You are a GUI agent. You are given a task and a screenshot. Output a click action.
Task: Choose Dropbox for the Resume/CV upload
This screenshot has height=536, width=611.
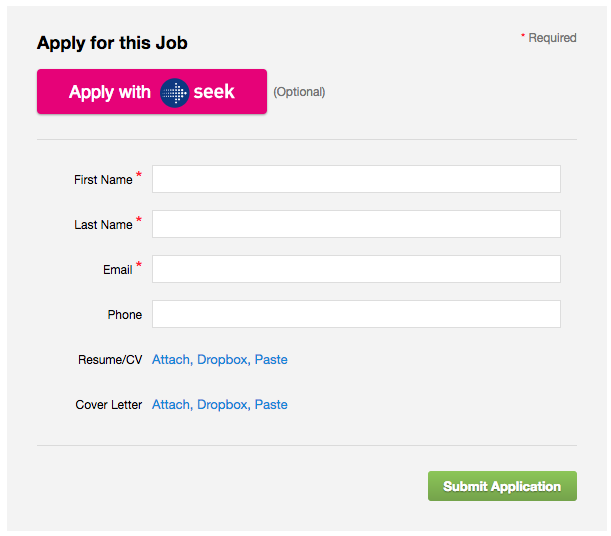point(222,359)
